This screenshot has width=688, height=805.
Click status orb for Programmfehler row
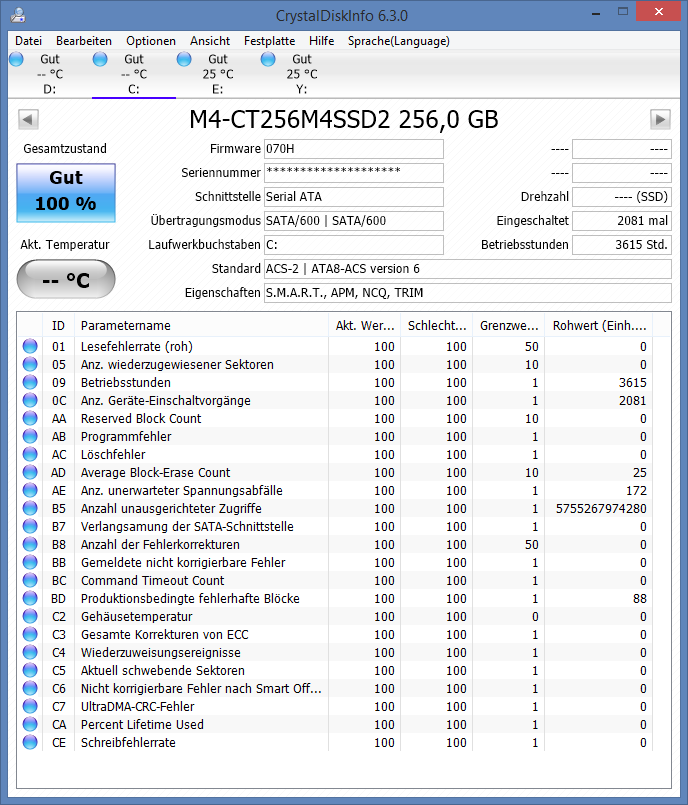click(x=30, y=436)
